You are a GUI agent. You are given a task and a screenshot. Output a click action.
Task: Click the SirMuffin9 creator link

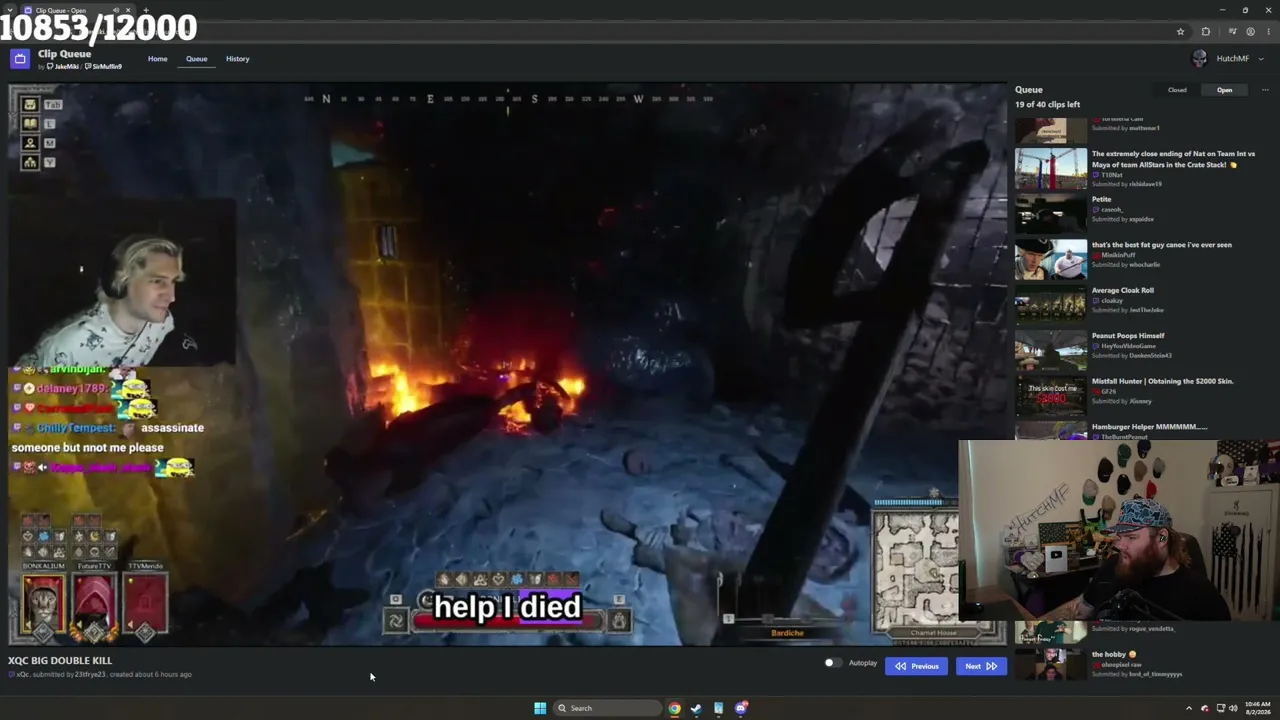point(104,67)
